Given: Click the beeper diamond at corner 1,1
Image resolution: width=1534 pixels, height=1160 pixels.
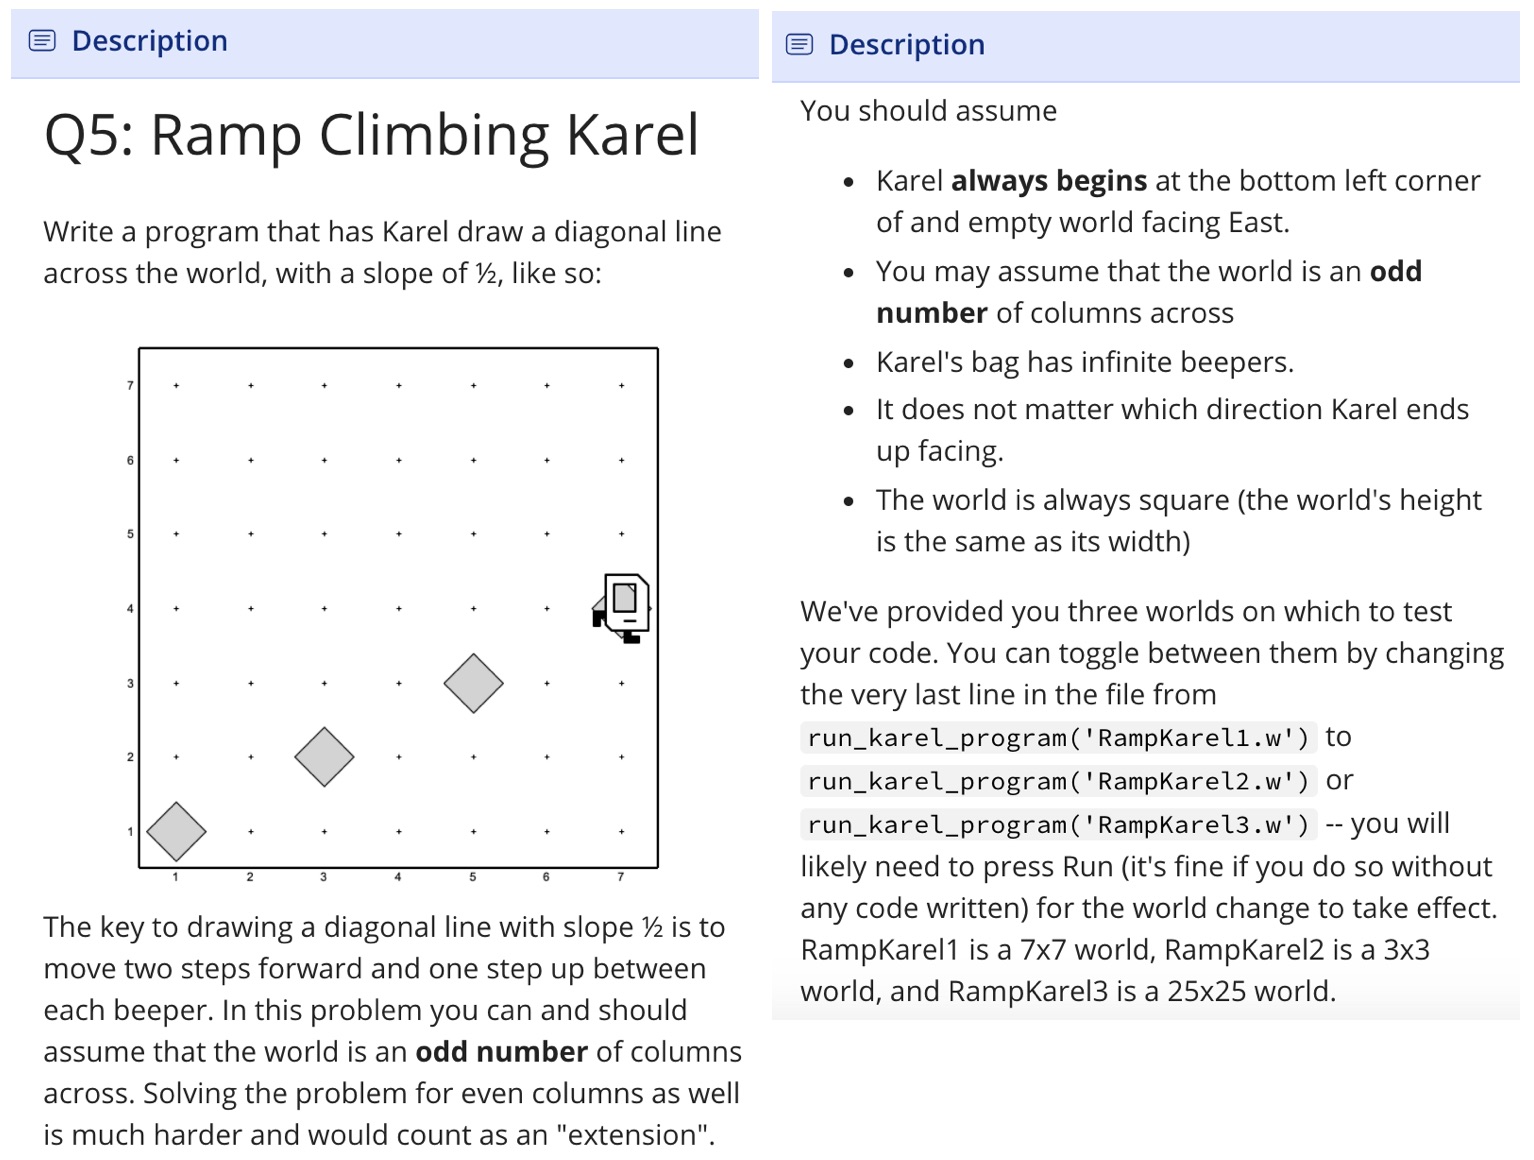Looking at the screenshot, I should click(176, 831).
